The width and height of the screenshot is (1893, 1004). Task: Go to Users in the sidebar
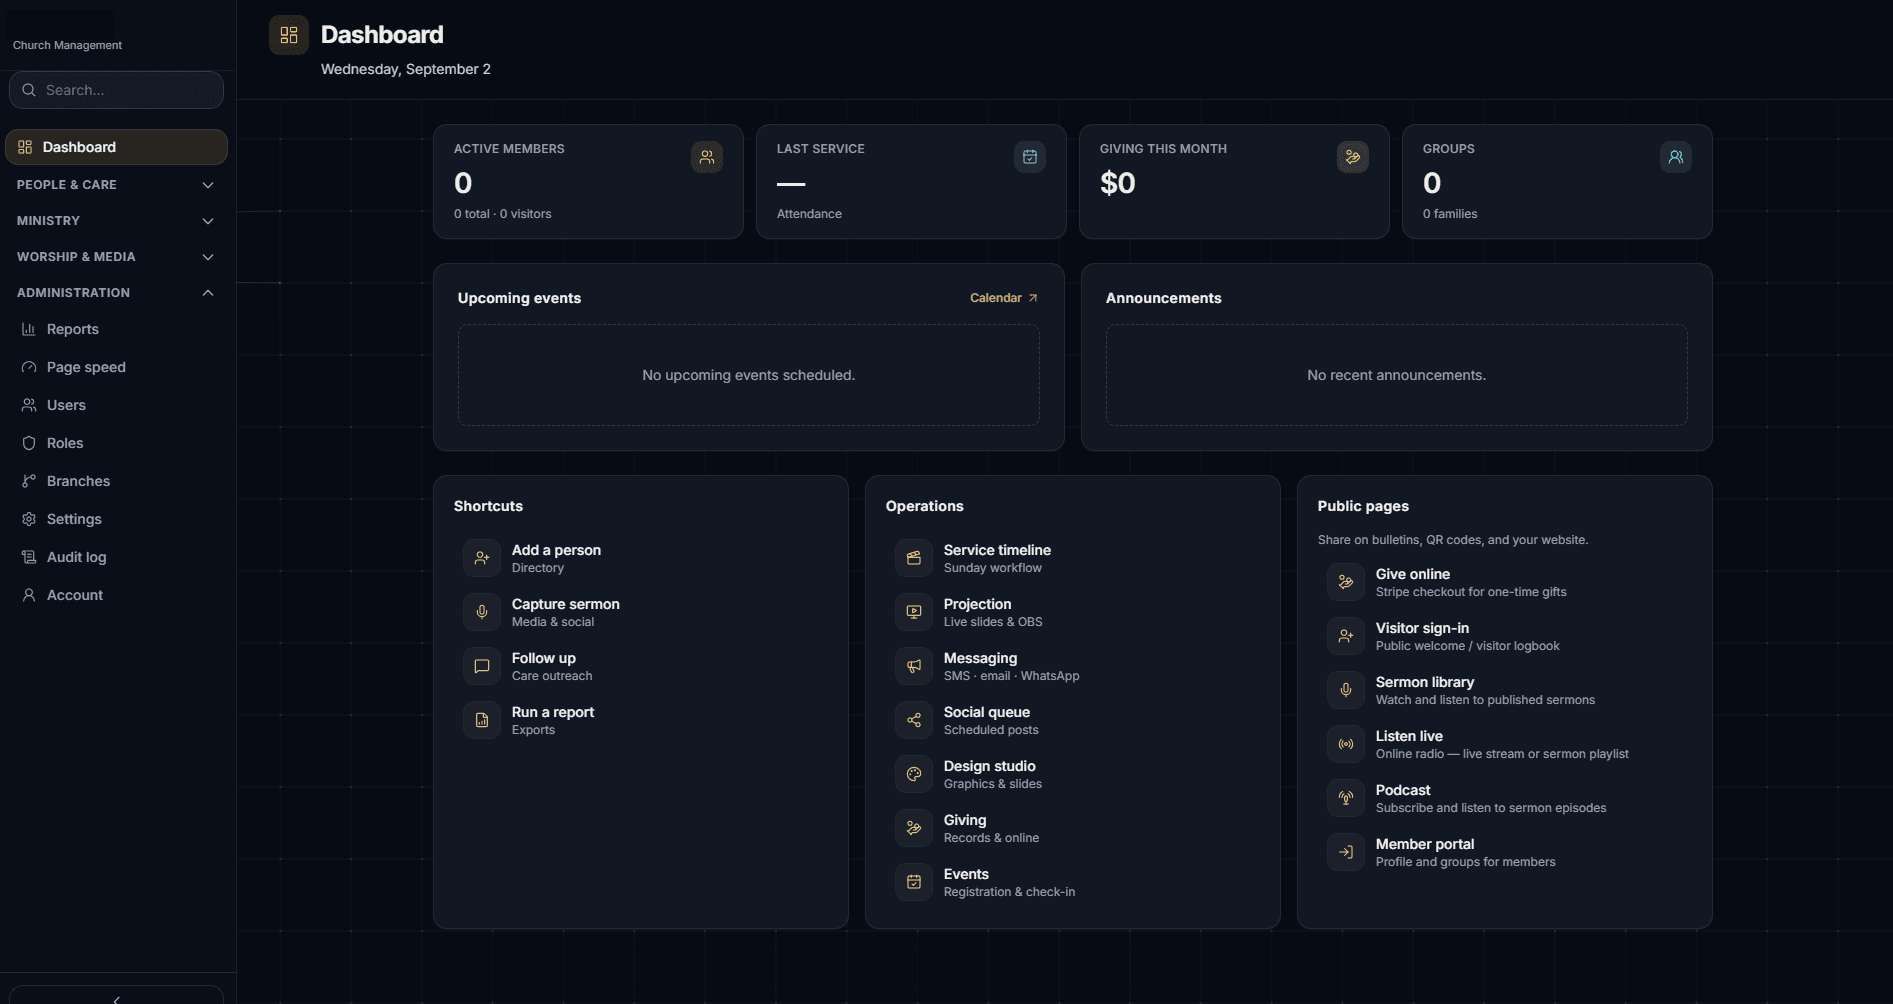click(116, 405)
